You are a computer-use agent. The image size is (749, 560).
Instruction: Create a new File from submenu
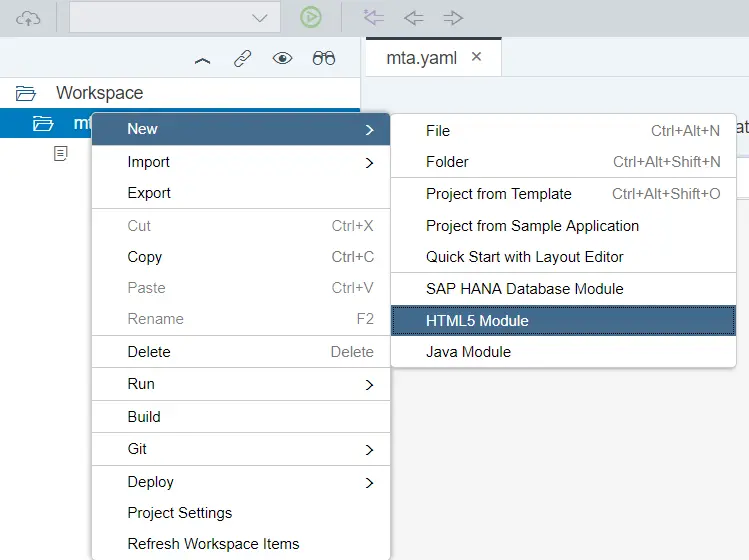click(x=563, y=131)
